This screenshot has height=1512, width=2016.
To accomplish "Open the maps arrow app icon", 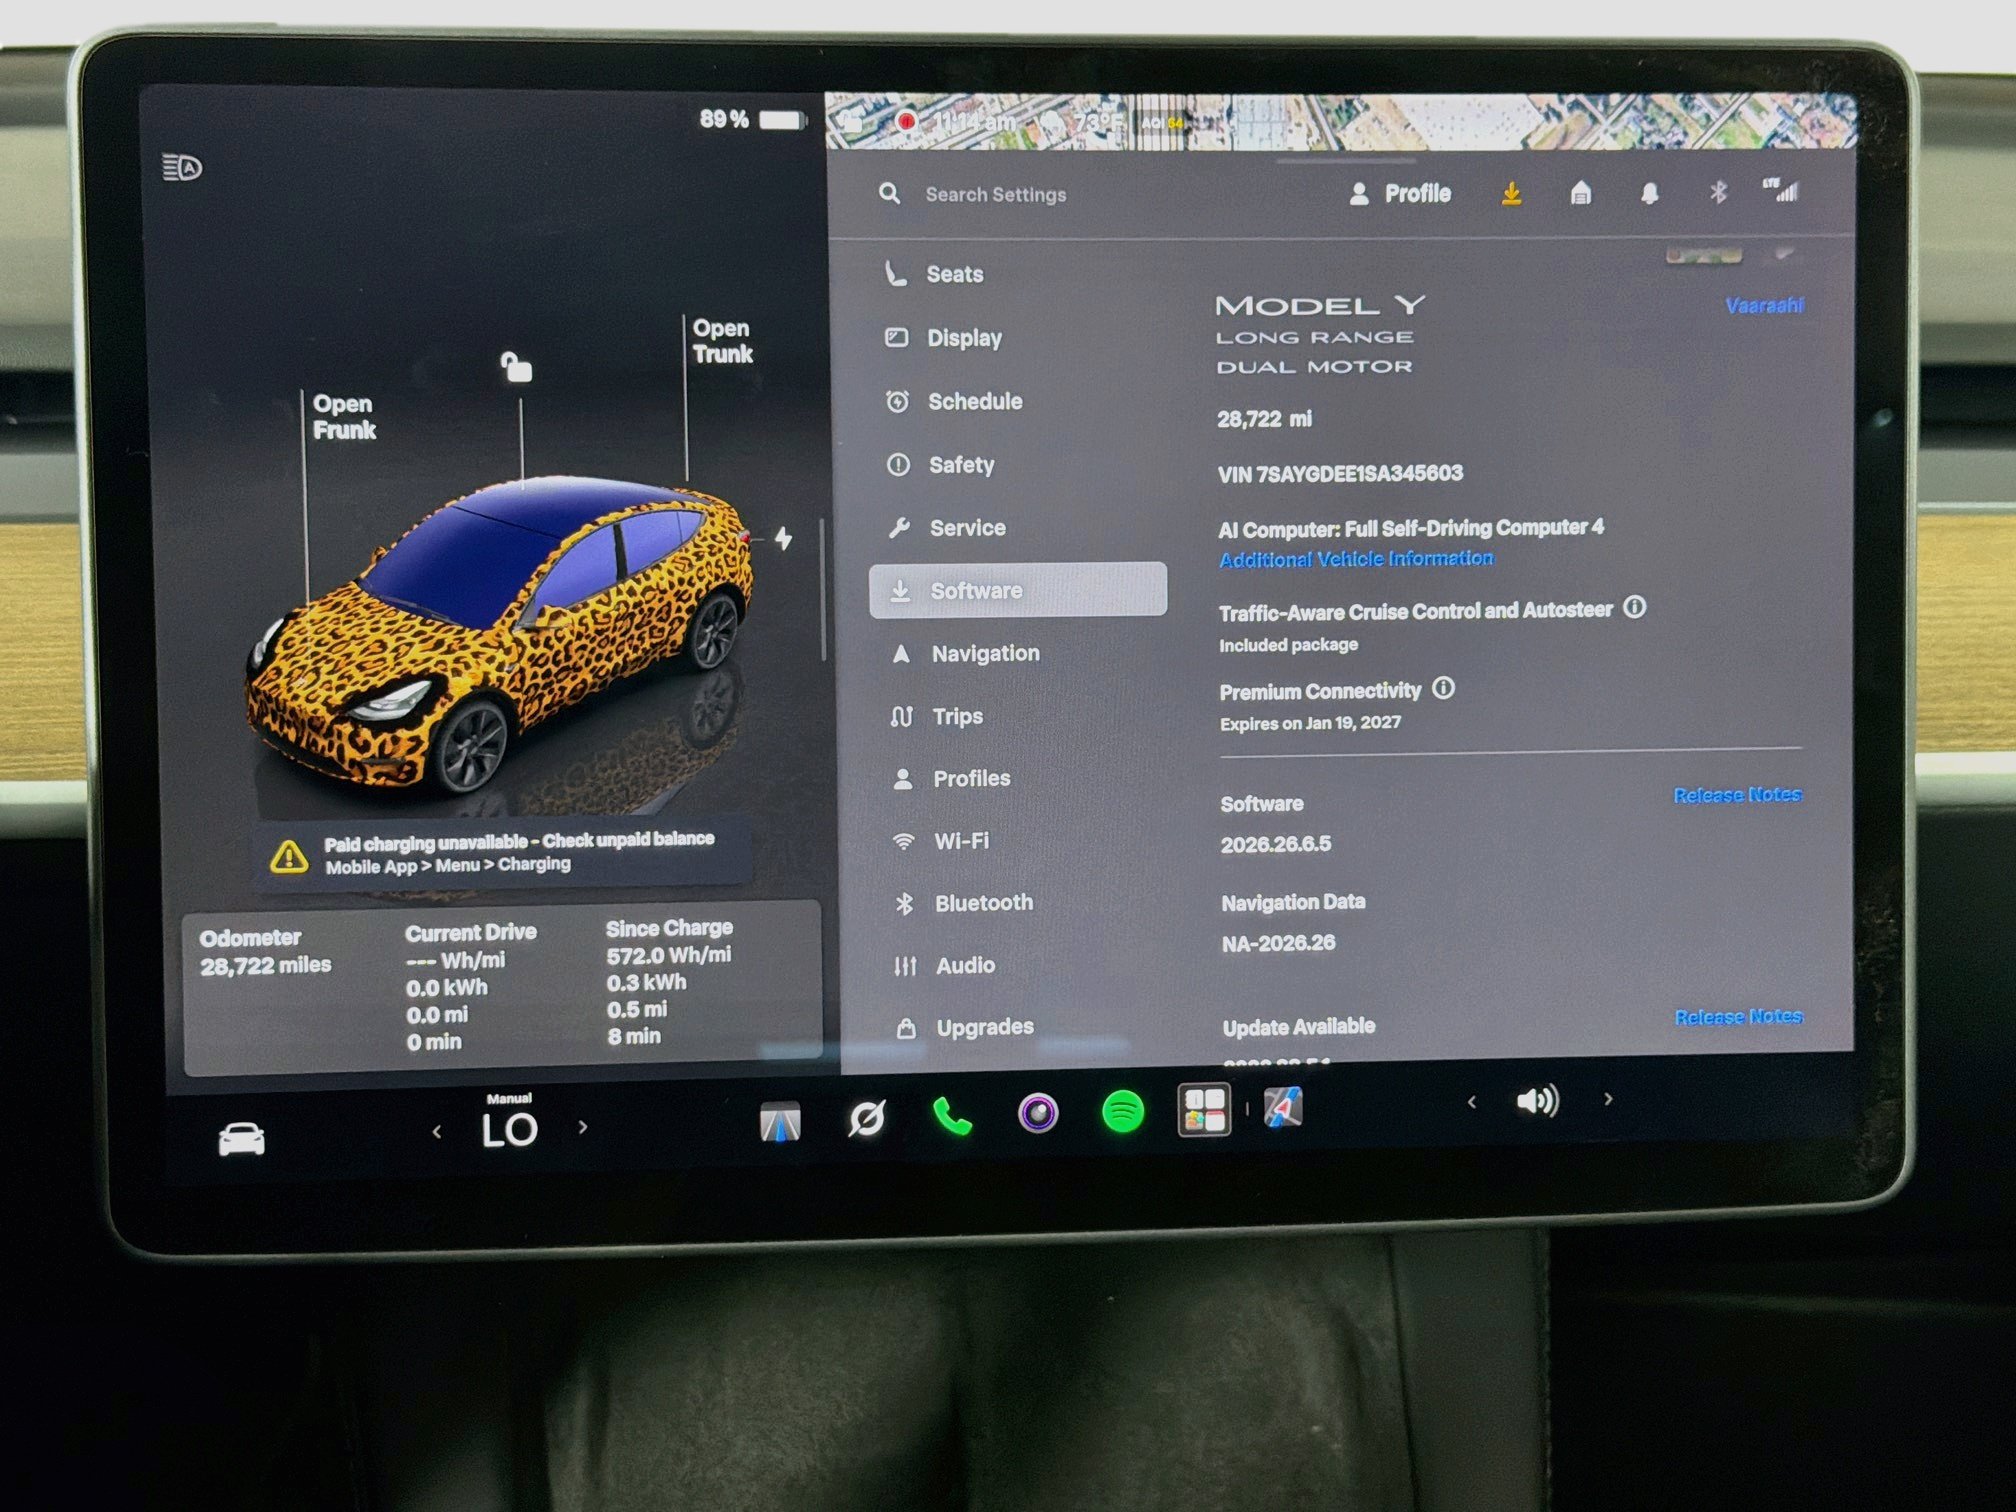I will (1283, 1108).
